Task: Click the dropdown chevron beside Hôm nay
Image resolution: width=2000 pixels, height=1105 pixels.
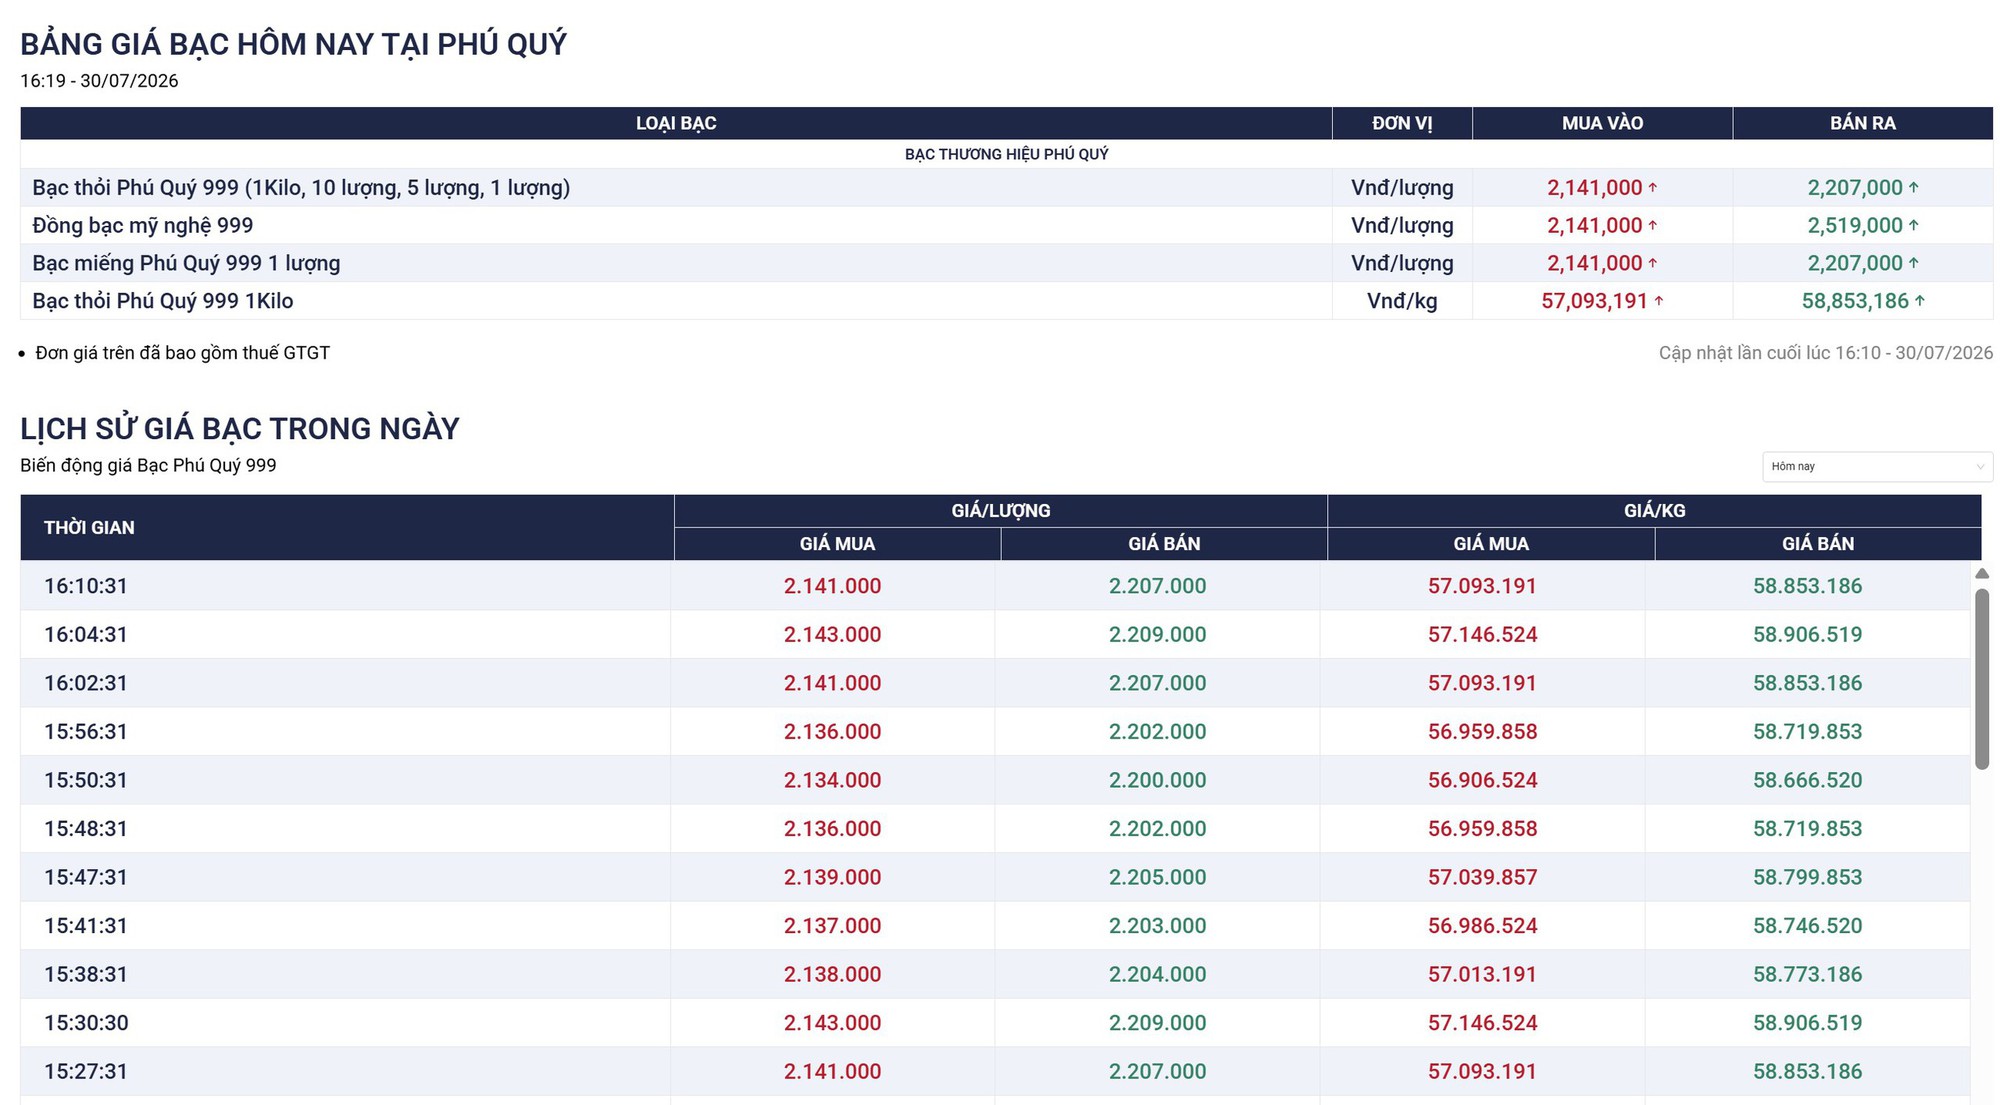Action: pos(1979,467)
